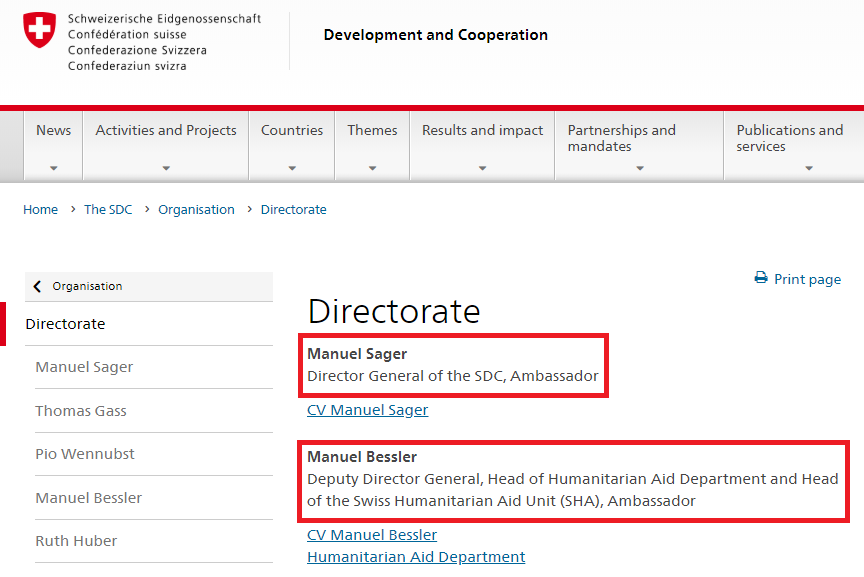Viewport: 864px width, 577px height.
Task: Open Organisation breadcrumb link
Action: point(196,209)
